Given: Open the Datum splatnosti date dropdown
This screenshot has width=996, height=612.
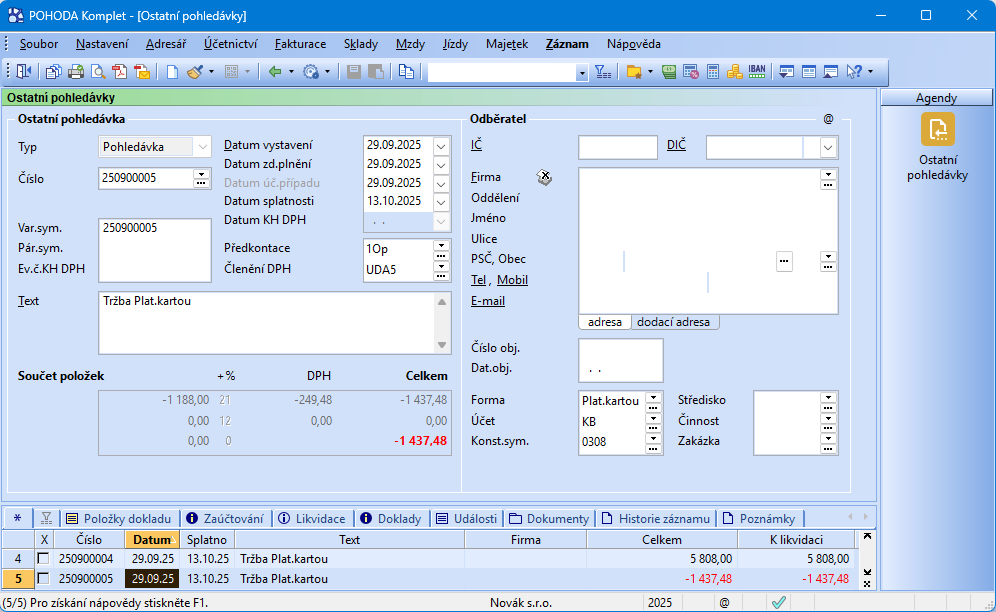Looking at the screenshot, I should tap(442, 202).
